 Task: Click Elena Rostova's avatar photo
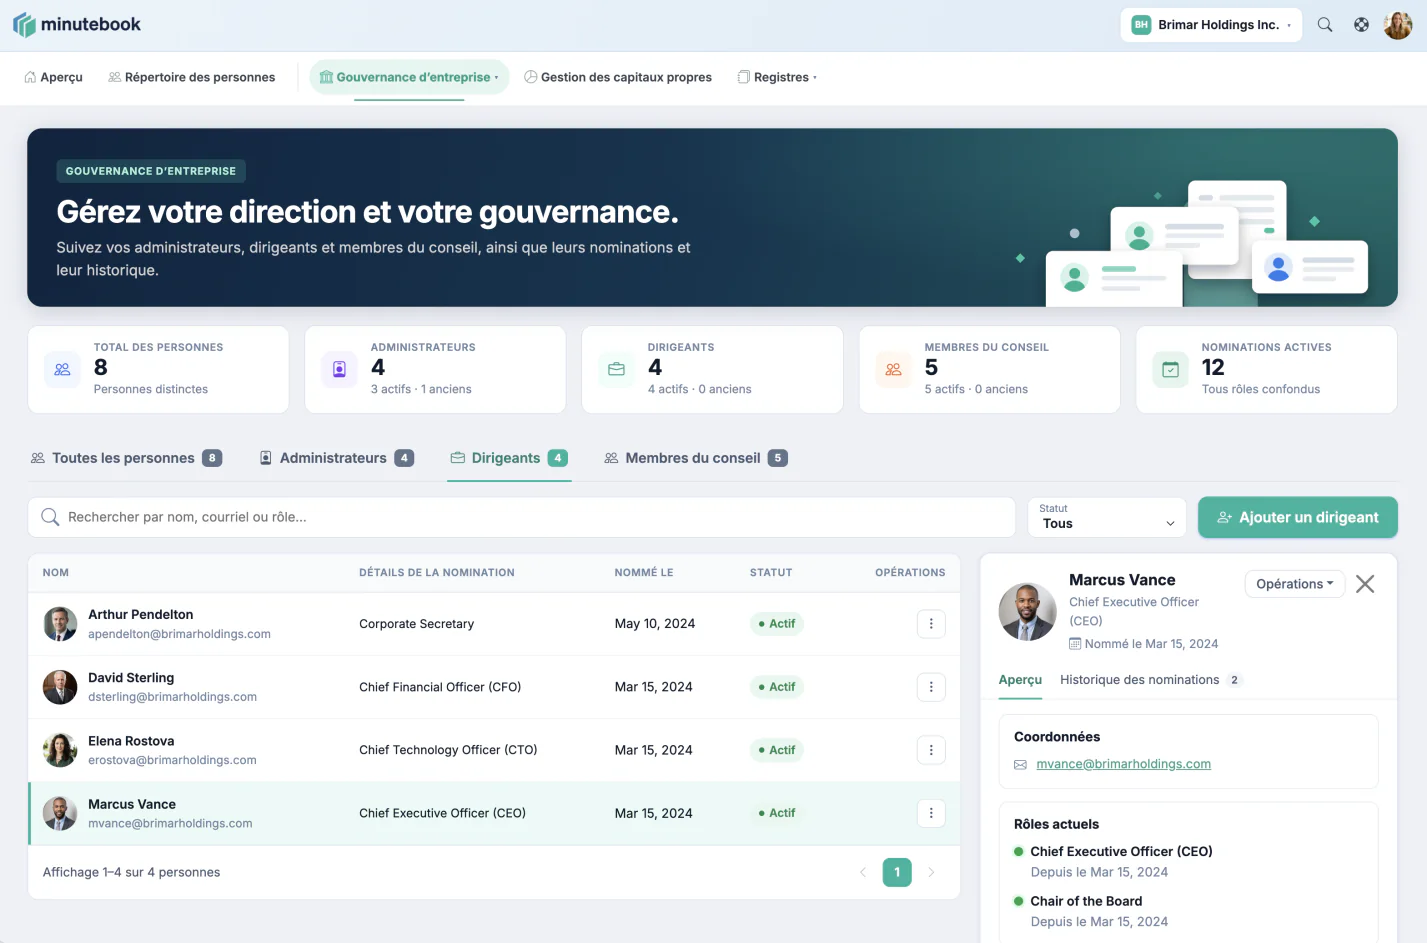[x=60, y=750]
